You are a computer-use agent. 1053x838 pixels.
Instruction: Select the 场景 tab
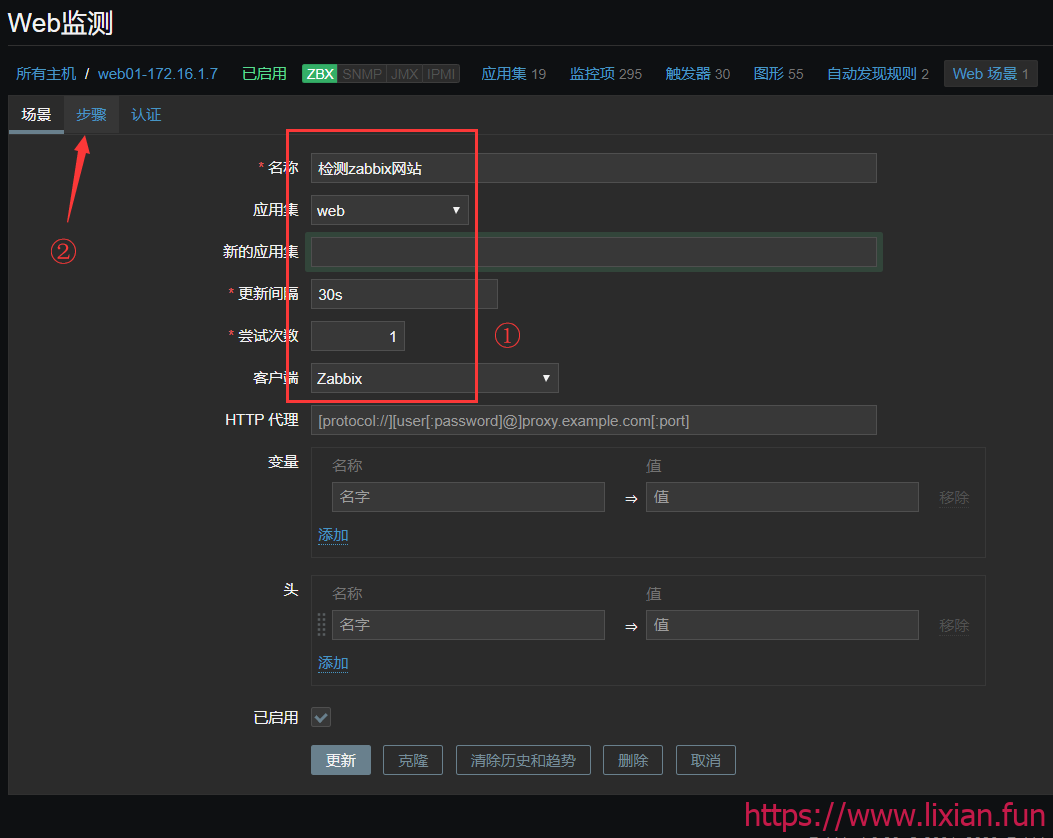pos(36,114)
